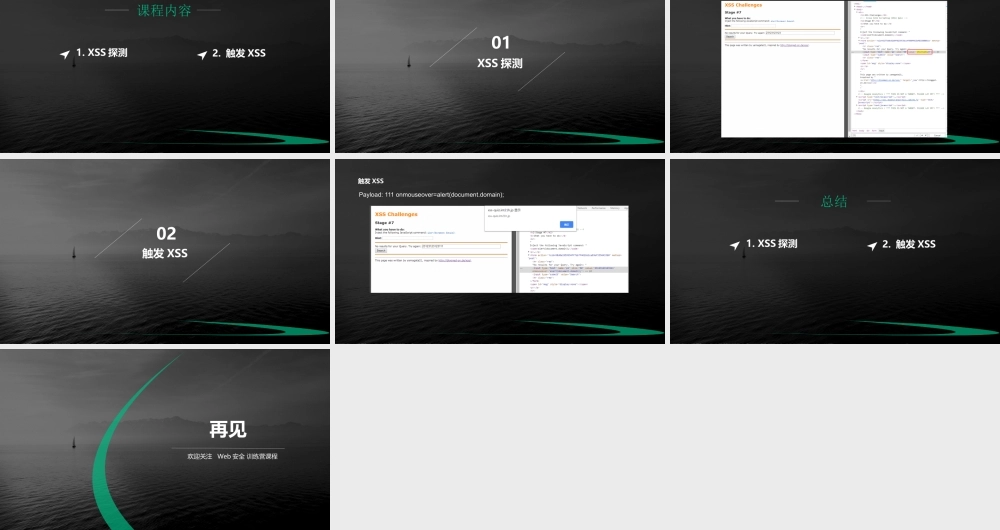
Task: Click the Search button in the Payload slide screenshot
Action: click(x=381, y=251)
